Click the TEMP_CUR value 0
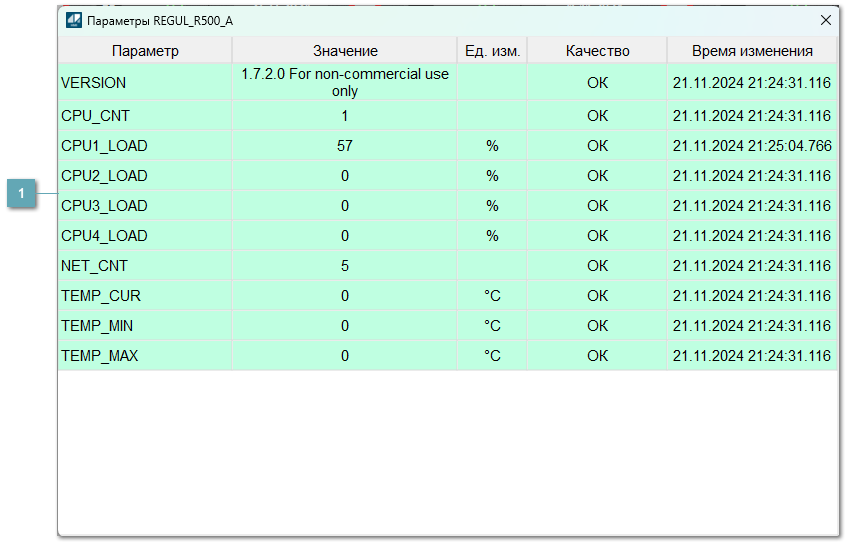Screen dimensions: 852x545 tap(344, 295)
